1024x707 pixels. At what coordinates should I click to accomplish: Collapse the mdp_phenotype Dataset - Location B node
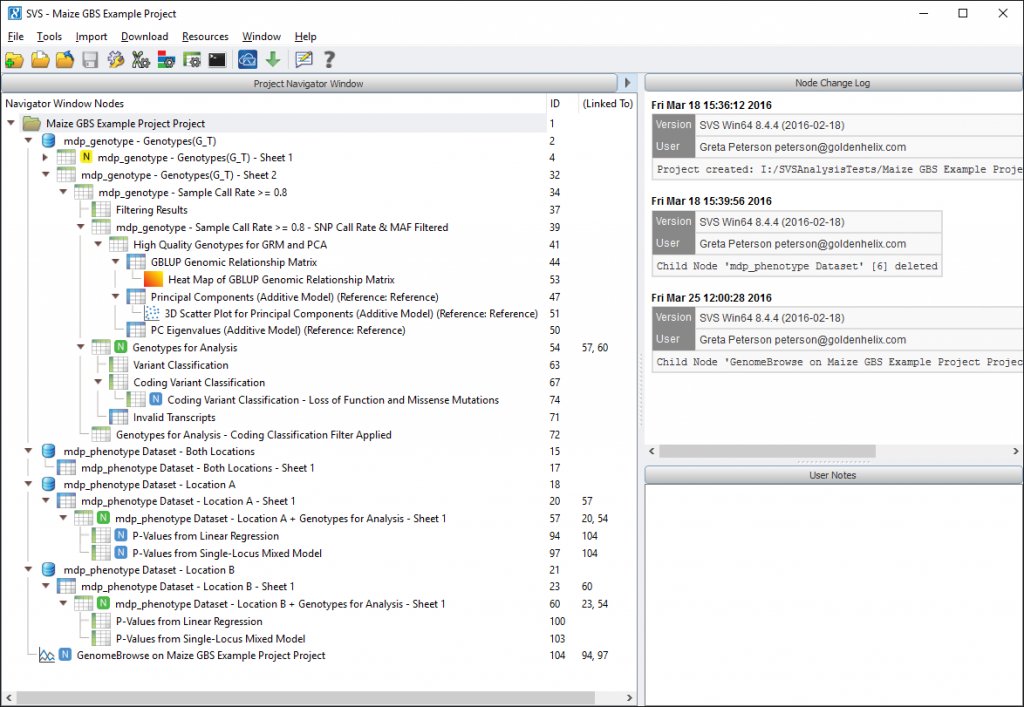(28, 570)
